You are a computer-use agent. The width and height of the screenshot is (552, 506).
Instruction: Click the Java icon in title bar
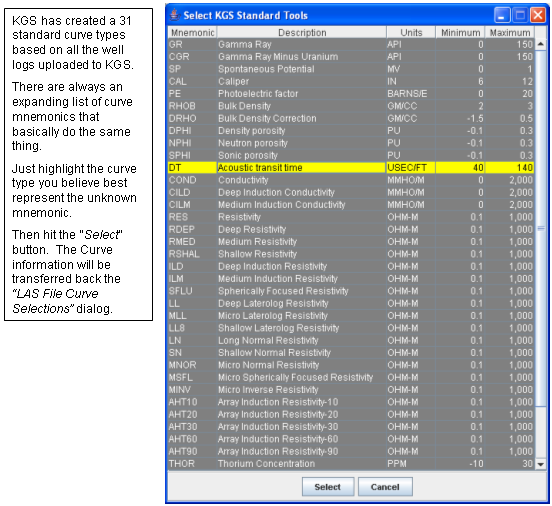[x=174, y=15]
